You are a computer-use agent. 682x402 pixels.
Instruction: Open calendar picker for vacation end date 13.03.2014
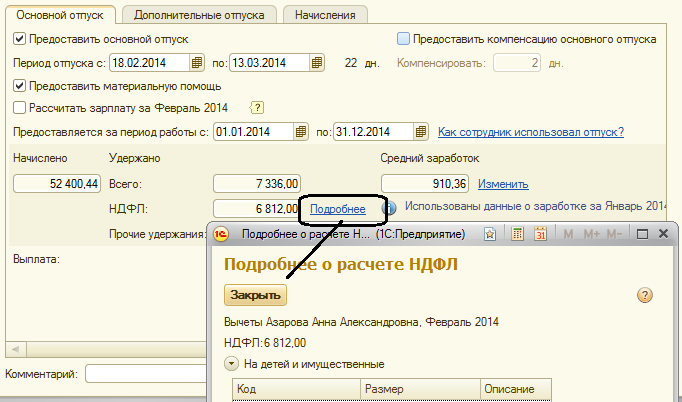317,63
